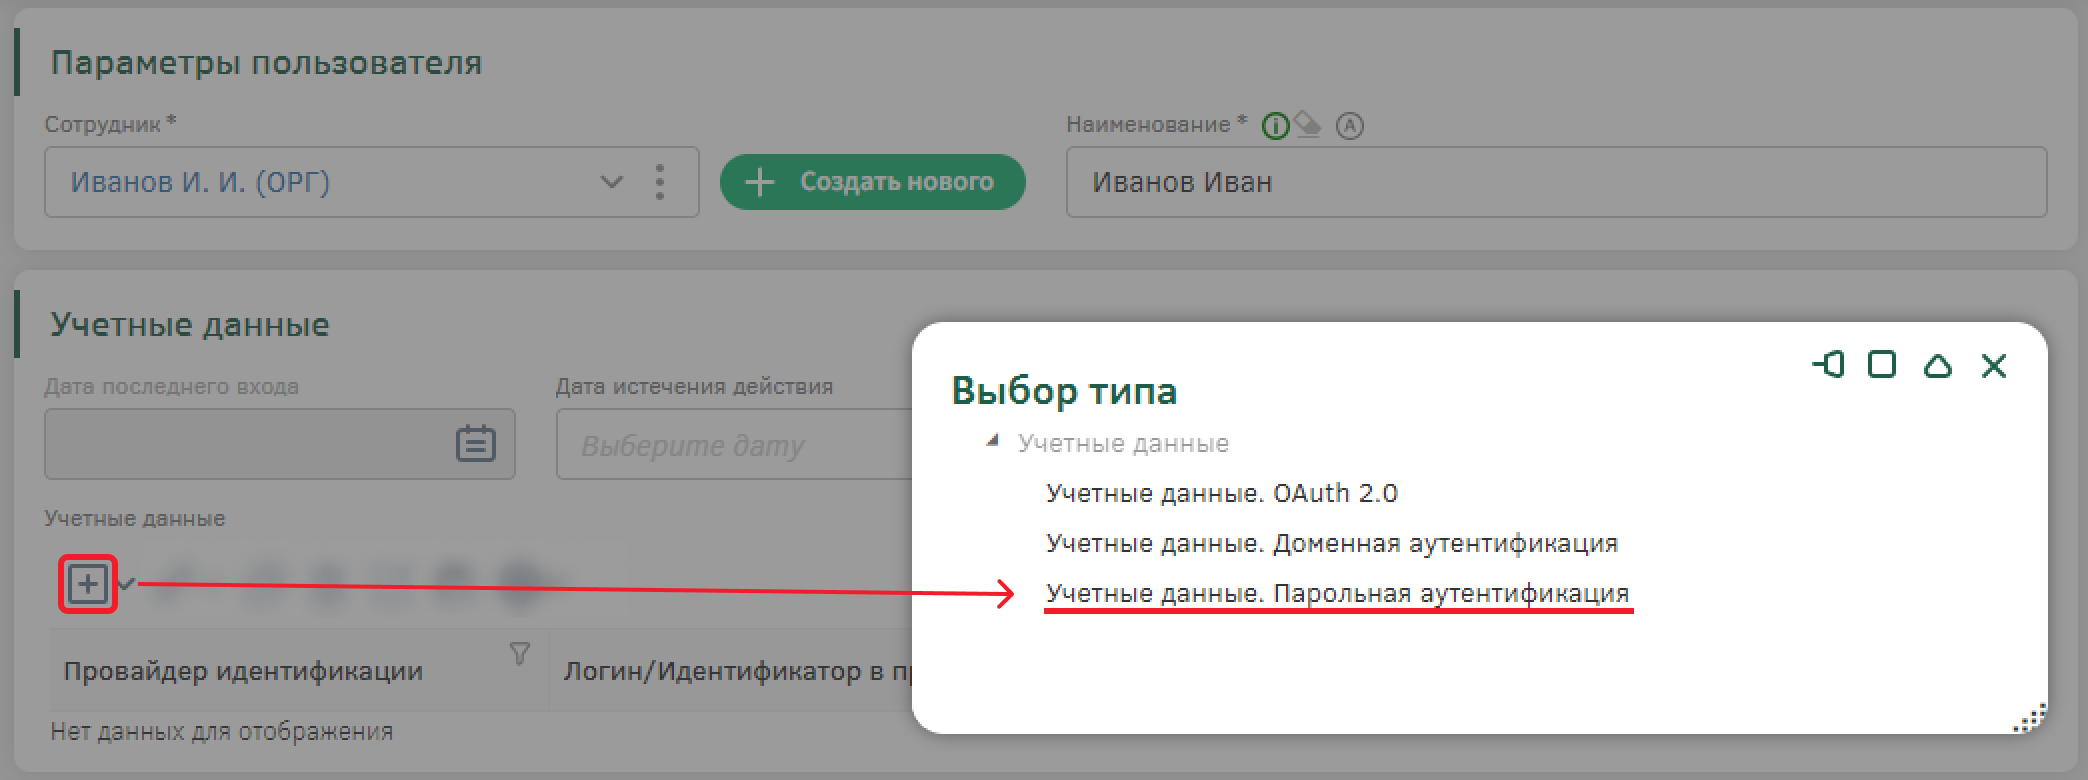Click the Наименование input with Иванов Иван
The height and width of the screenshot is (780, 2088).
(x=1555, y=182)
